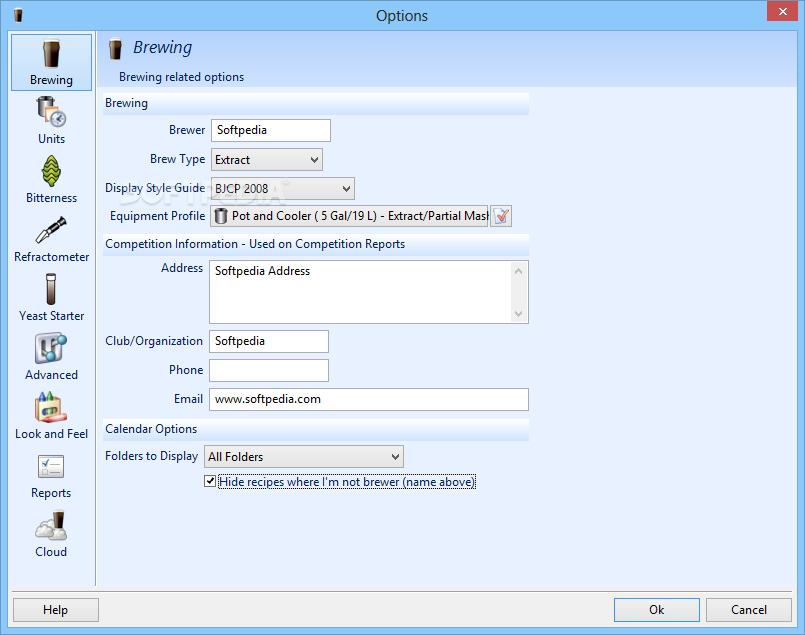Click the Address box scroll down arrow
Image resolution: width=805 pixels, height=635 pixels.
[x=519, y=313]
